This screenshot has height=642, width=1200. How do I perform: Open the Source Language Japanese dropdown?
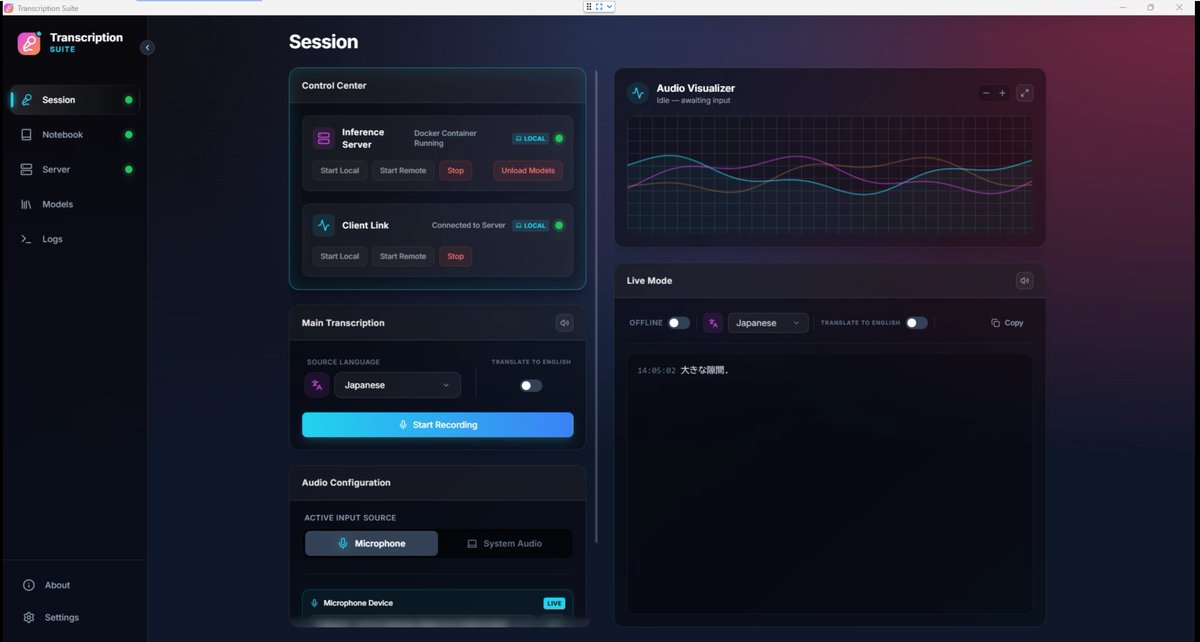tap(397, 385)
